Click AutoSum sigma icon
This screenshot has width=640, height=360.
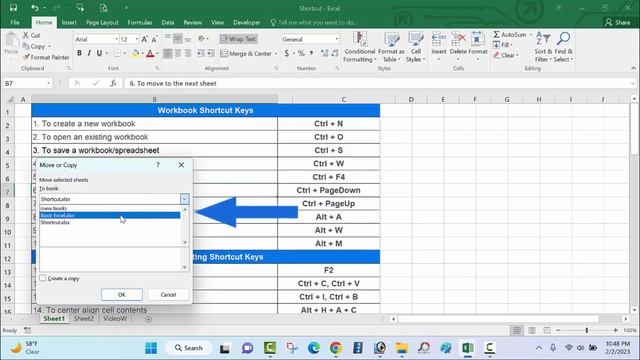pos(496,35)
